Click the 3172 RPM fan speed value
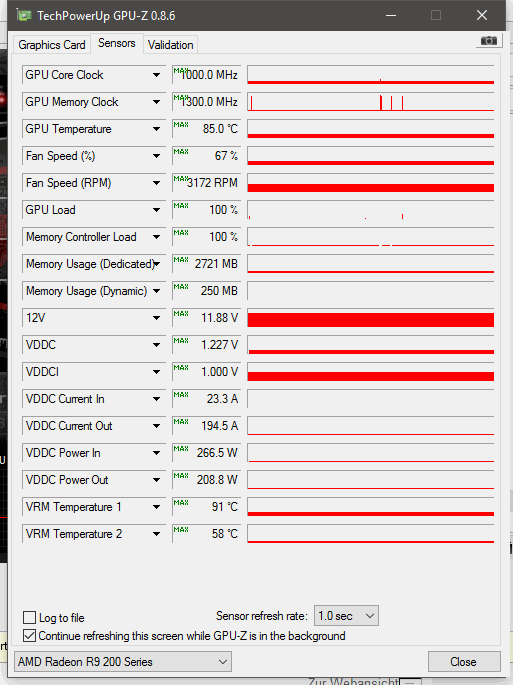513x685 pixels. pyautogui.click(x=206, y=183)
